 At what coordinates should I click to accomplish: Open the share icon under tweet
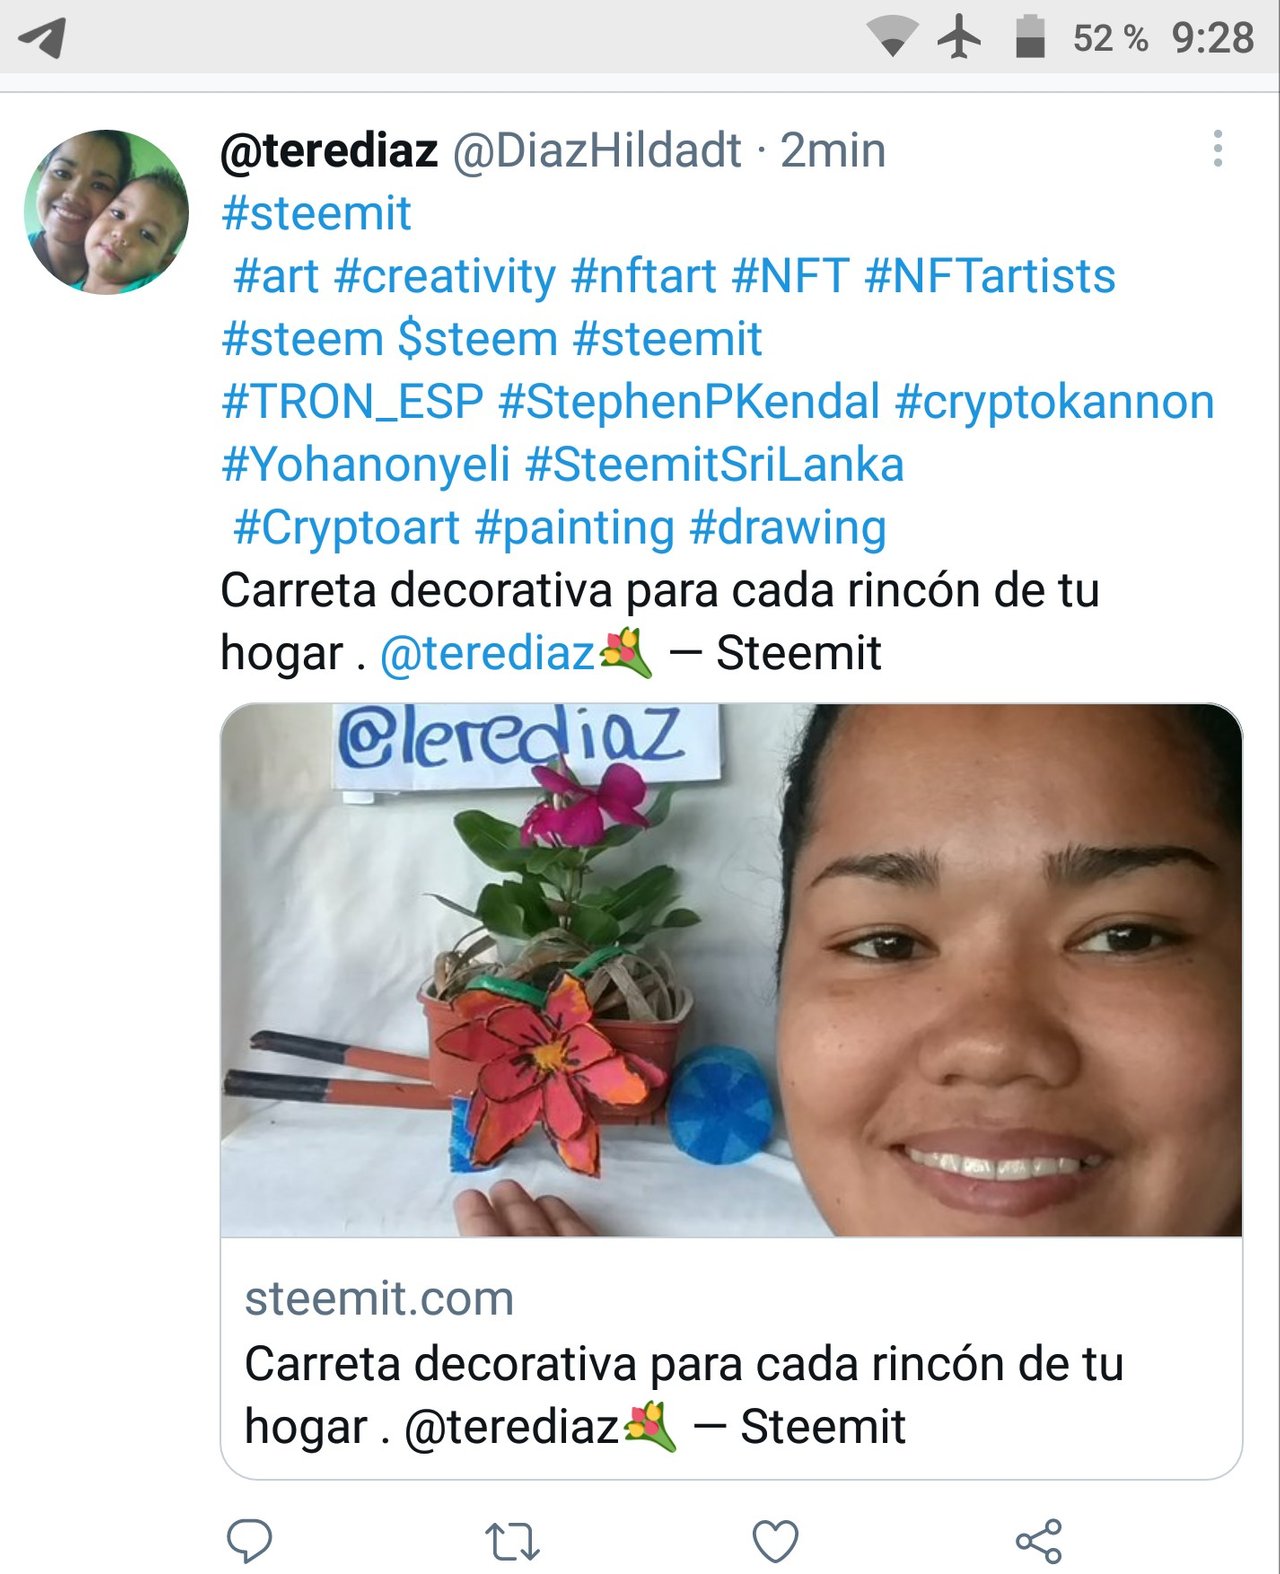point(1039,1541)
